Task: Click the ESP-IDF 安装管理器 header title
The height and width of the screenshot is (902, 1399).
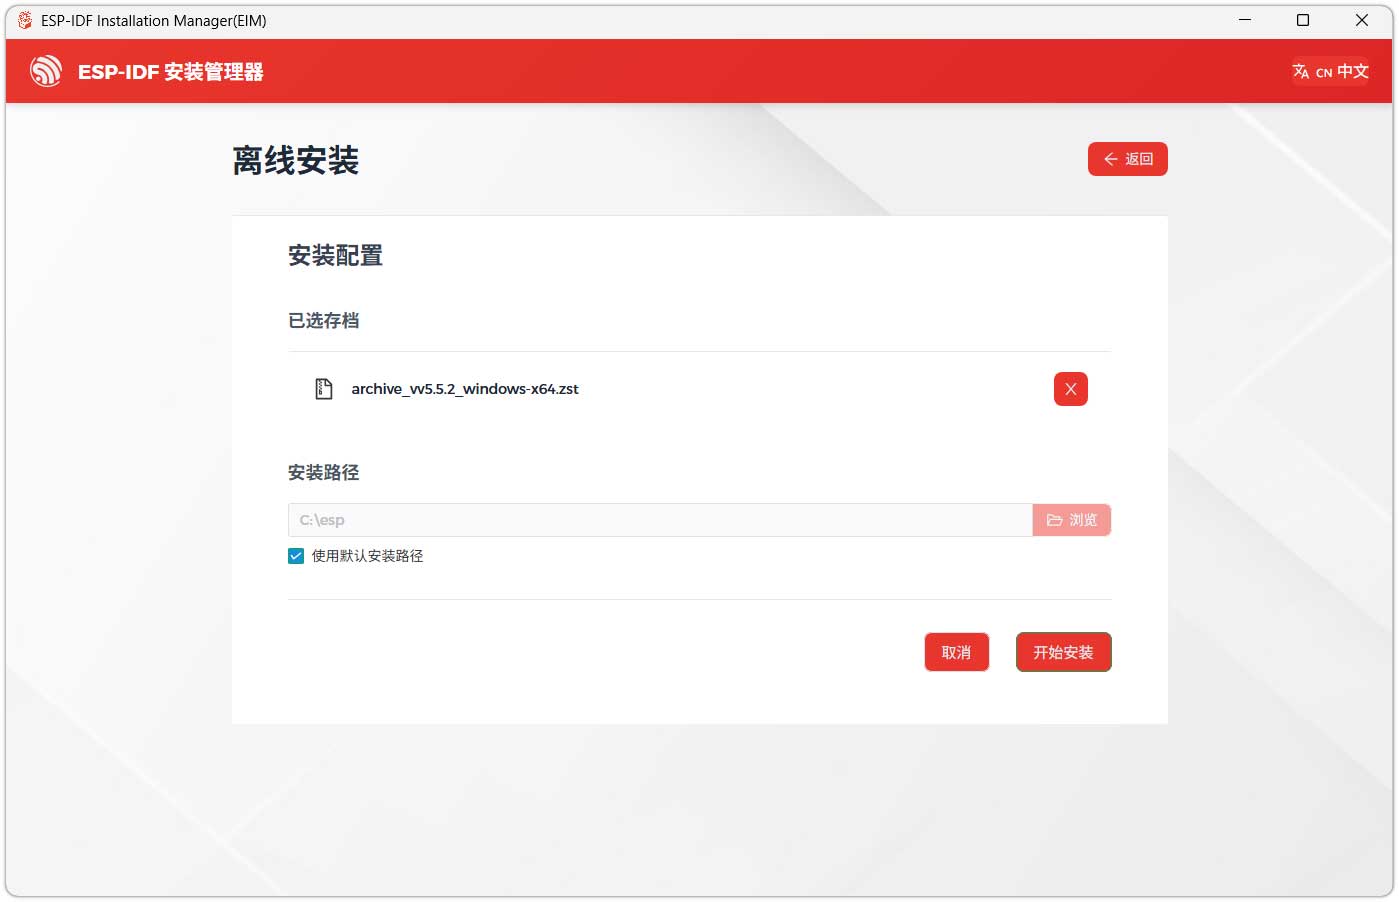Action: tap(170, 72)
